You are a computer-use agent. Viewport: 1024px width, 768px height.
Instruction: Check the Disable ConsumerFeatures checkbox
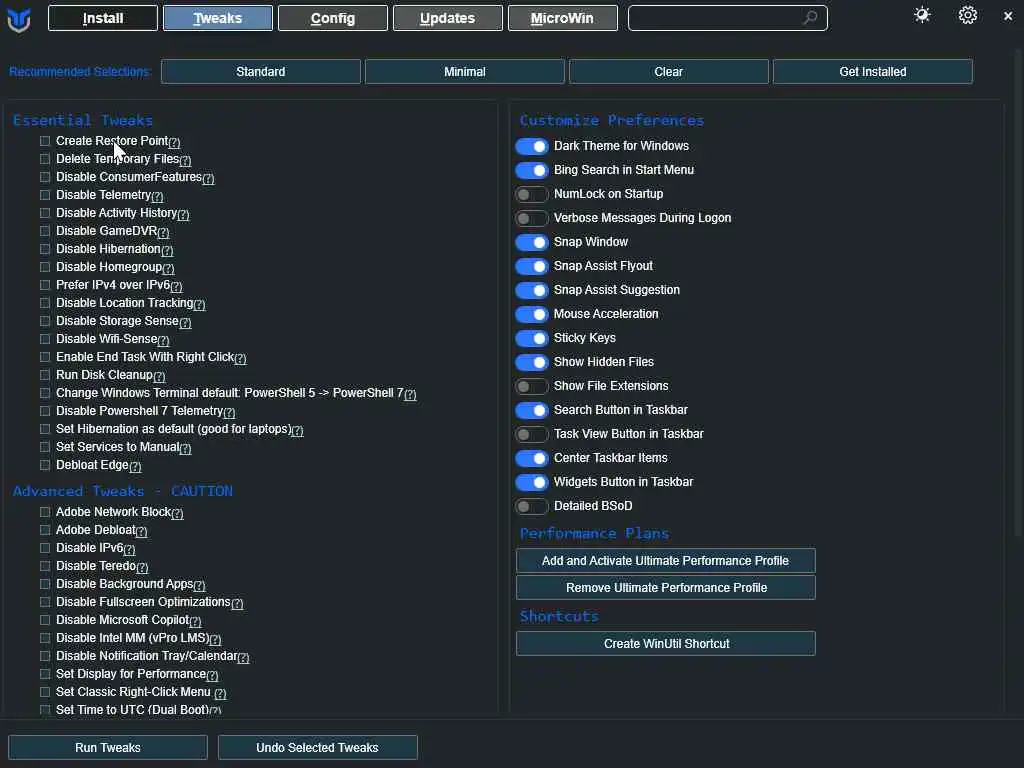45,177
